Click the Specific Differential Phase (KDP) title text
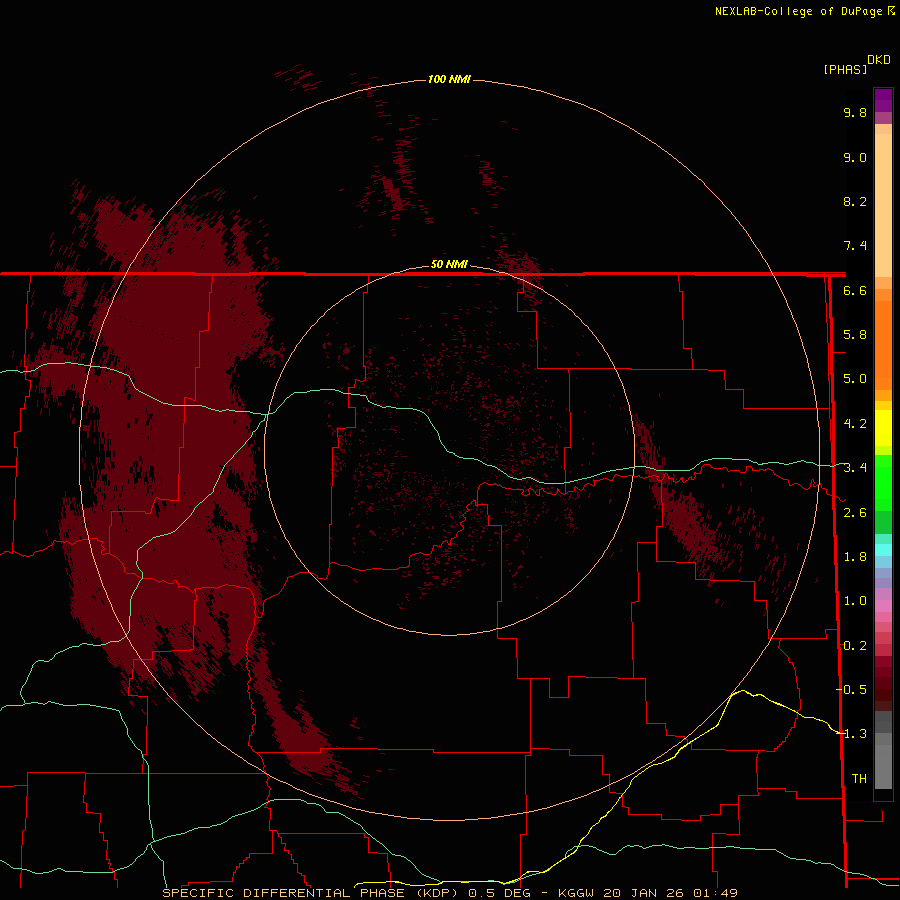Image resolution: width=900 pixels, height=900 pixels. (310, 893)
